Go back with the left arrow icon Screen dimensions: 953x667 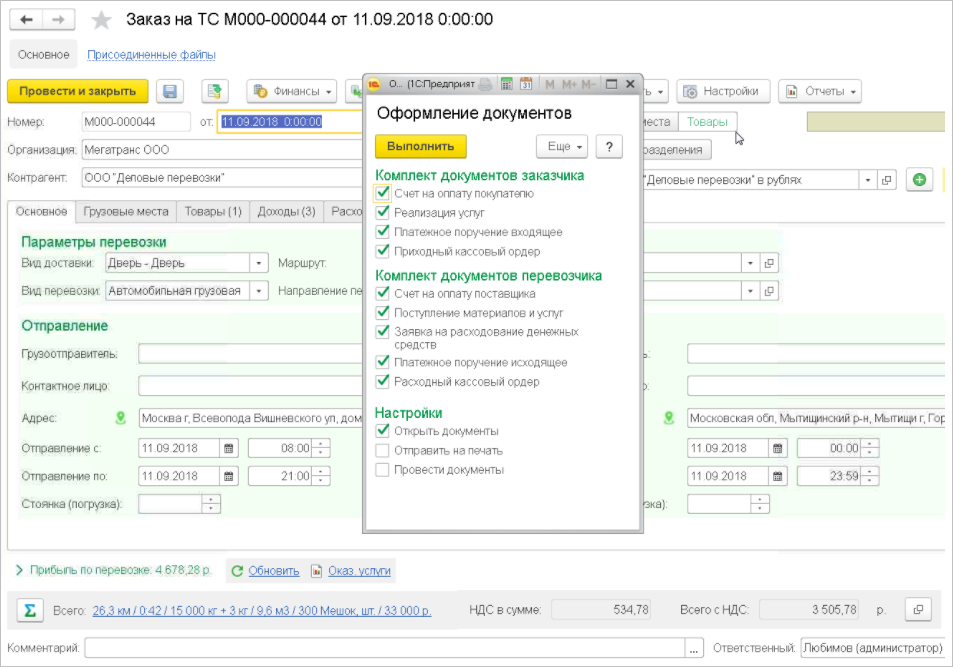click(x=26, y=19)
